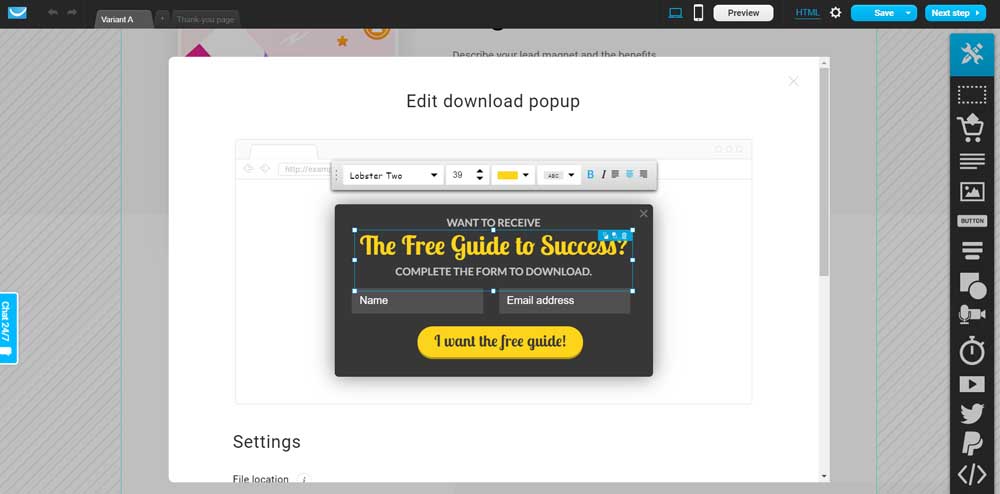Image resolution: width=1000 pixels, height=494 pixels.
Task: Proceed with the Next step button
Action: tap(955, 13)
